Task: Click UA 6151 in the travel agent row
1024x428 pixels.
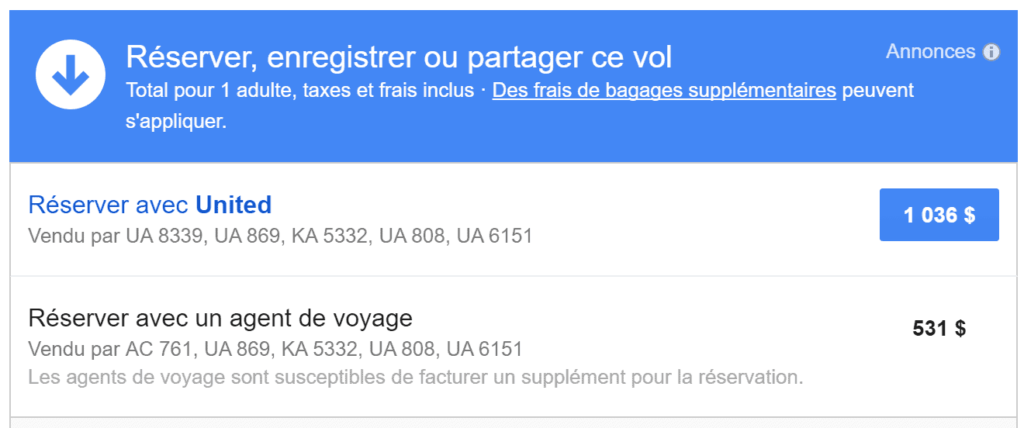Action: click(x=485, y=350)
